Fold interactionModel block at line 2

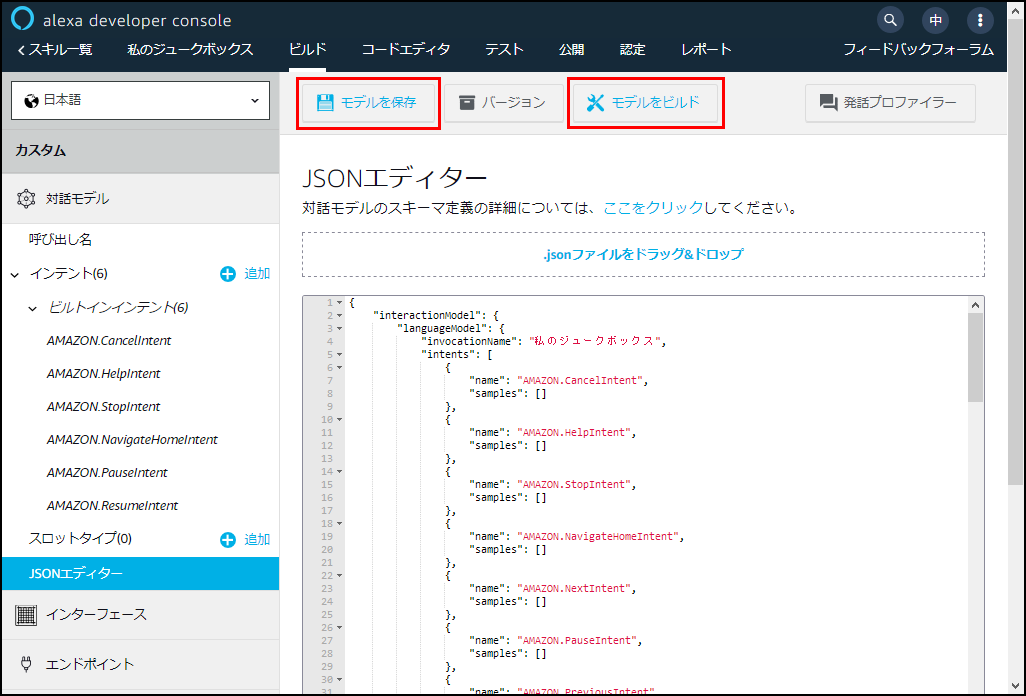pyautogui.click(x=340, y=316)
